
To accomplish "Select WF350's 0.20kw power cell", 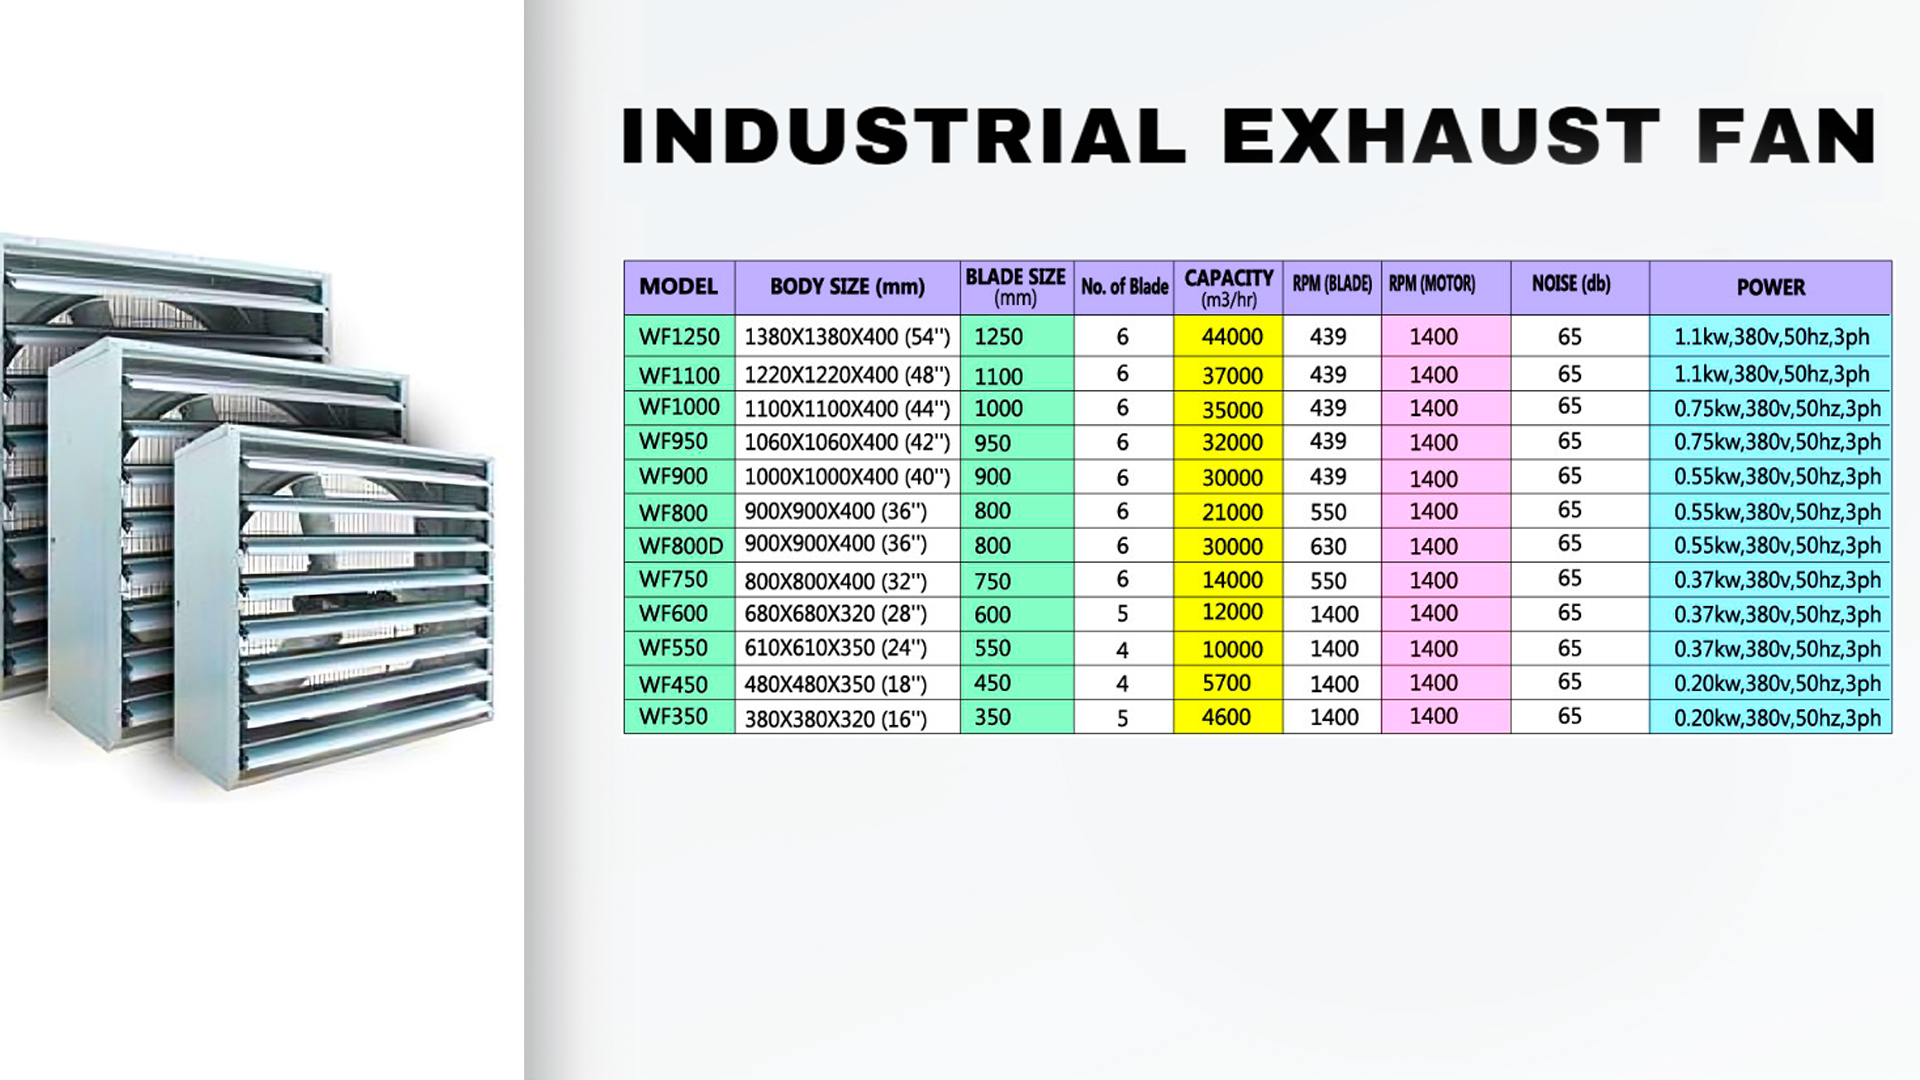I will 1776,718.
